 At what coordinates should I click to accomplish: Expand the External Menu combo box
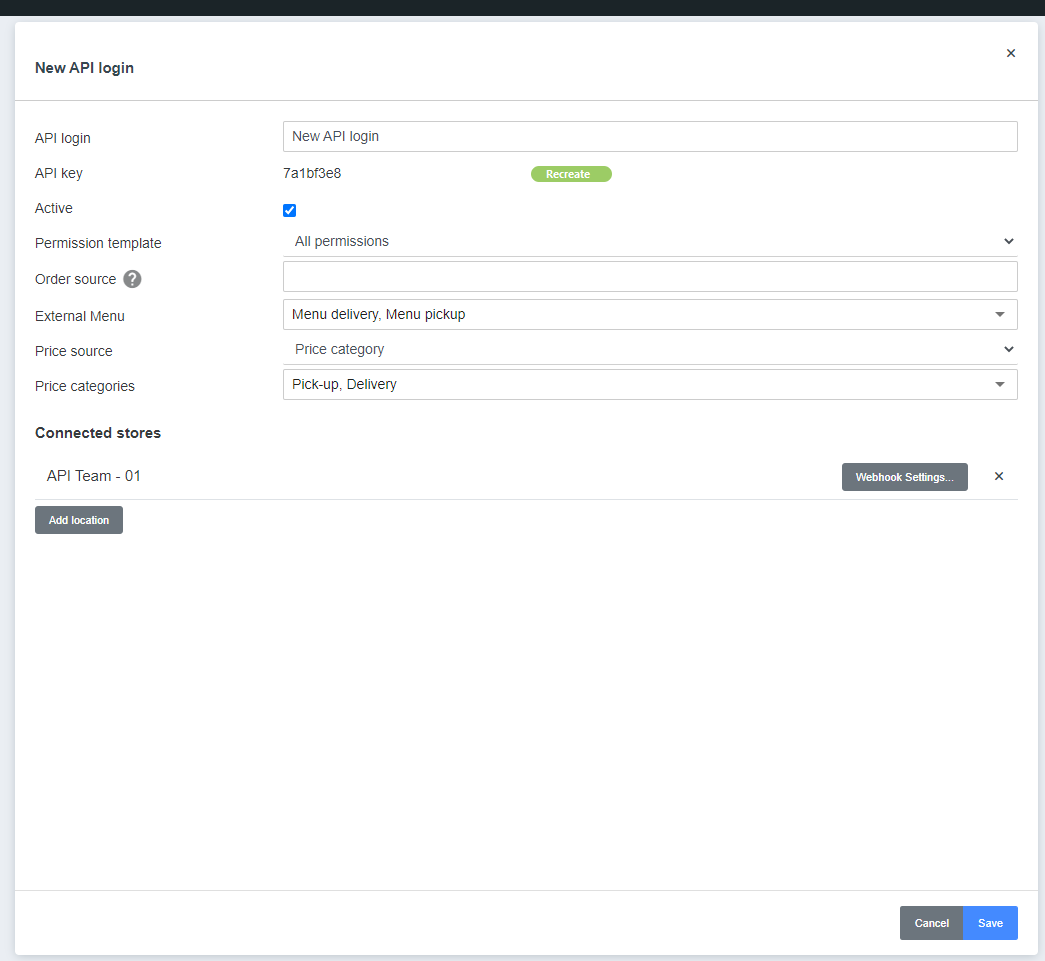(x=650, y=314)
